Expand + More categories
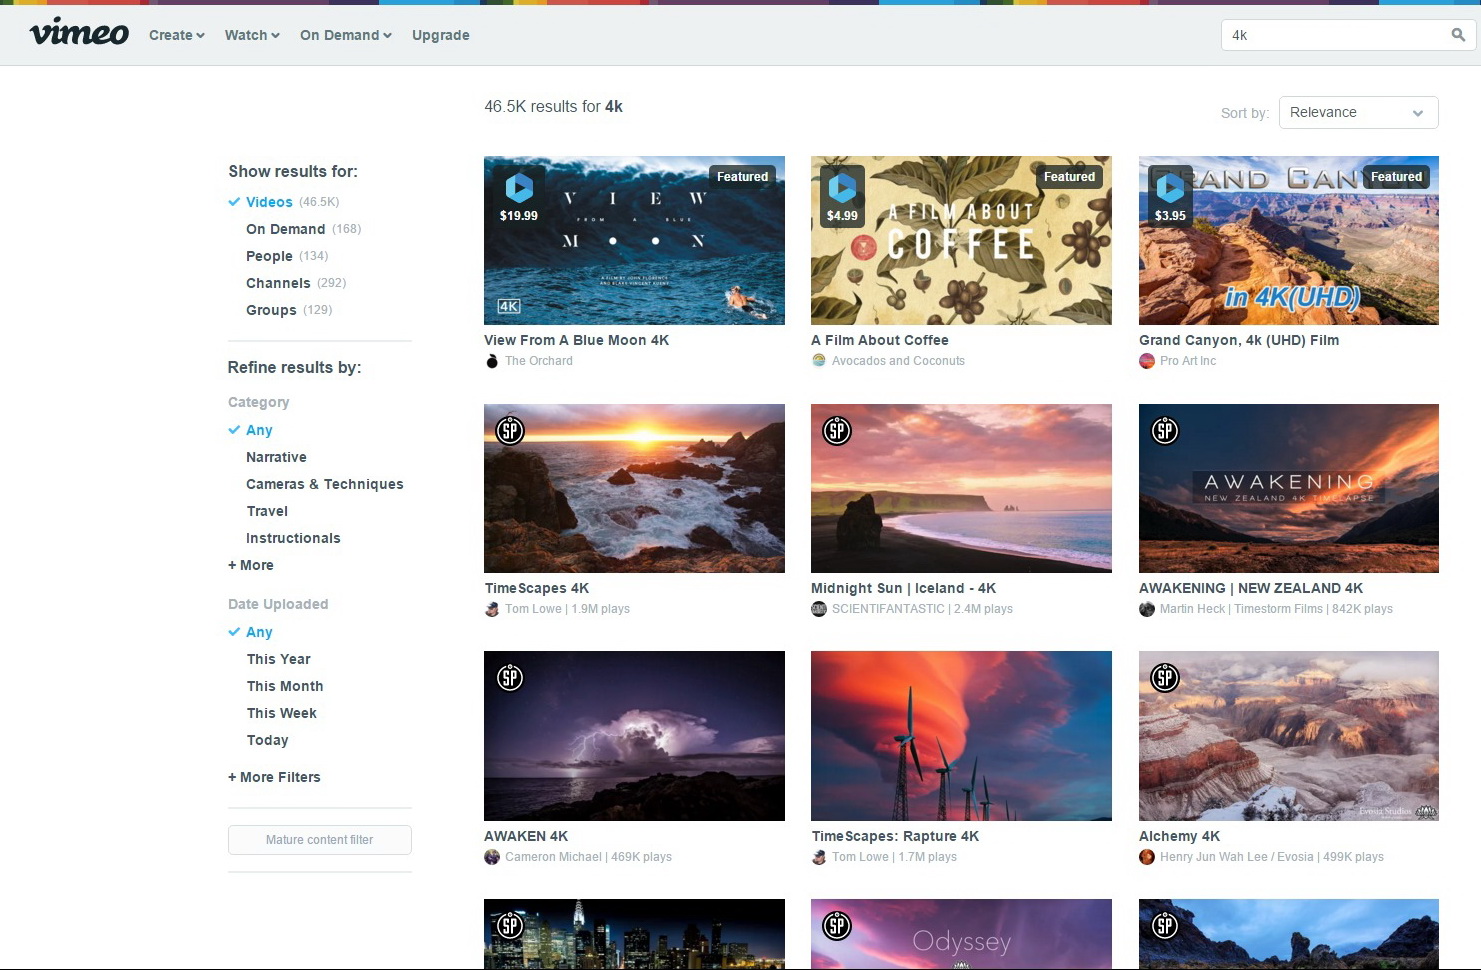 (251, 565)
